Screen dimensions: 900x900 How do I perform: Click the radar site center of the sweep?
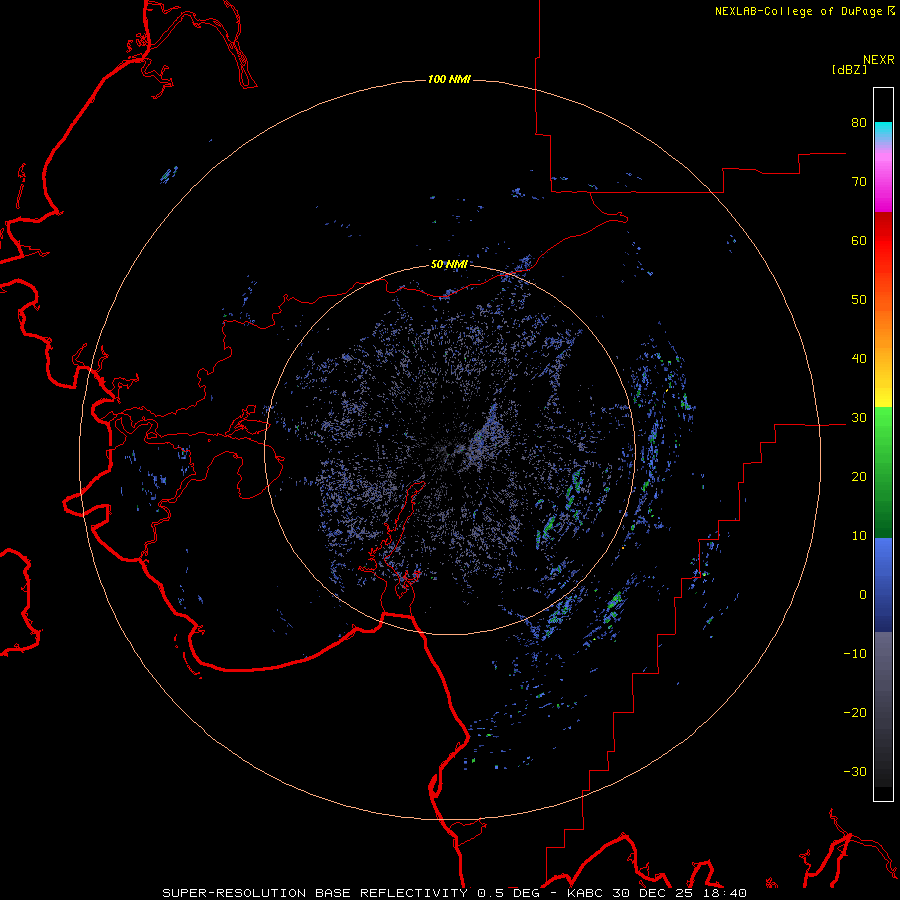pyautogui.click(x=450, y=449)
